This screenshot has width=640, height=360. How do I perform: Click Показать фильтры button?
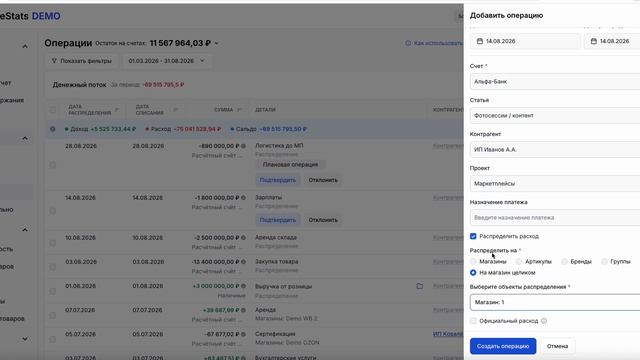tap(82, 61)
